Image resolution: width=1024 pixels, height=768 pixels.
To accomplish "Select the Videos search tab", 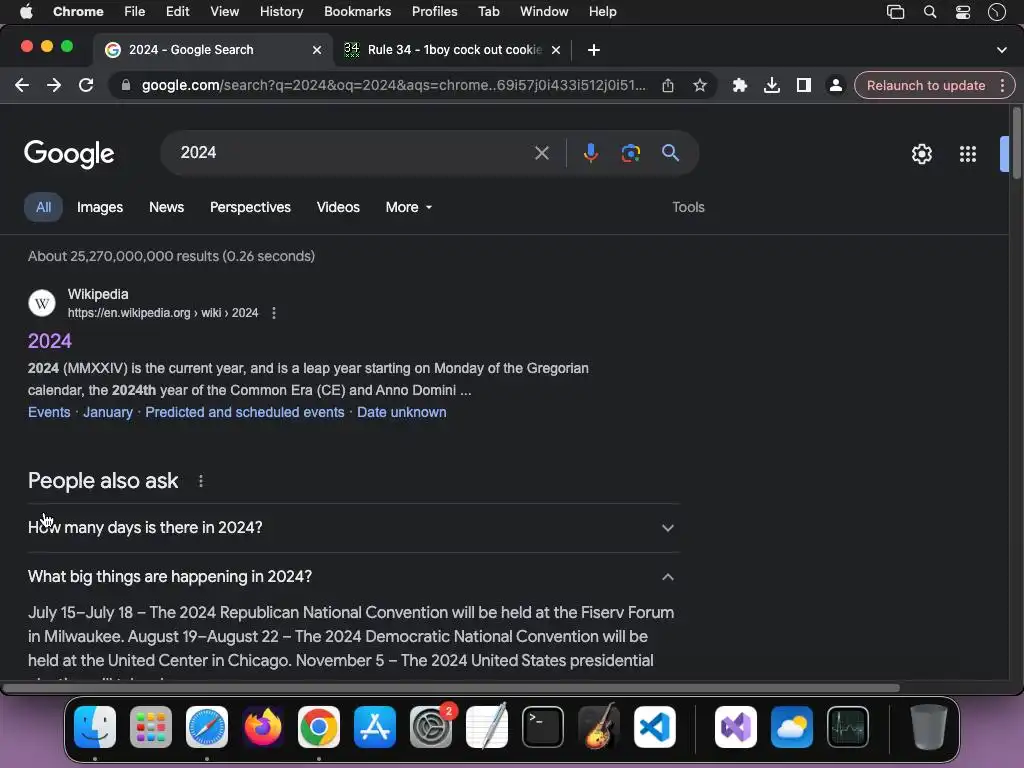I will pyautogui.click(x=338, y=207).
